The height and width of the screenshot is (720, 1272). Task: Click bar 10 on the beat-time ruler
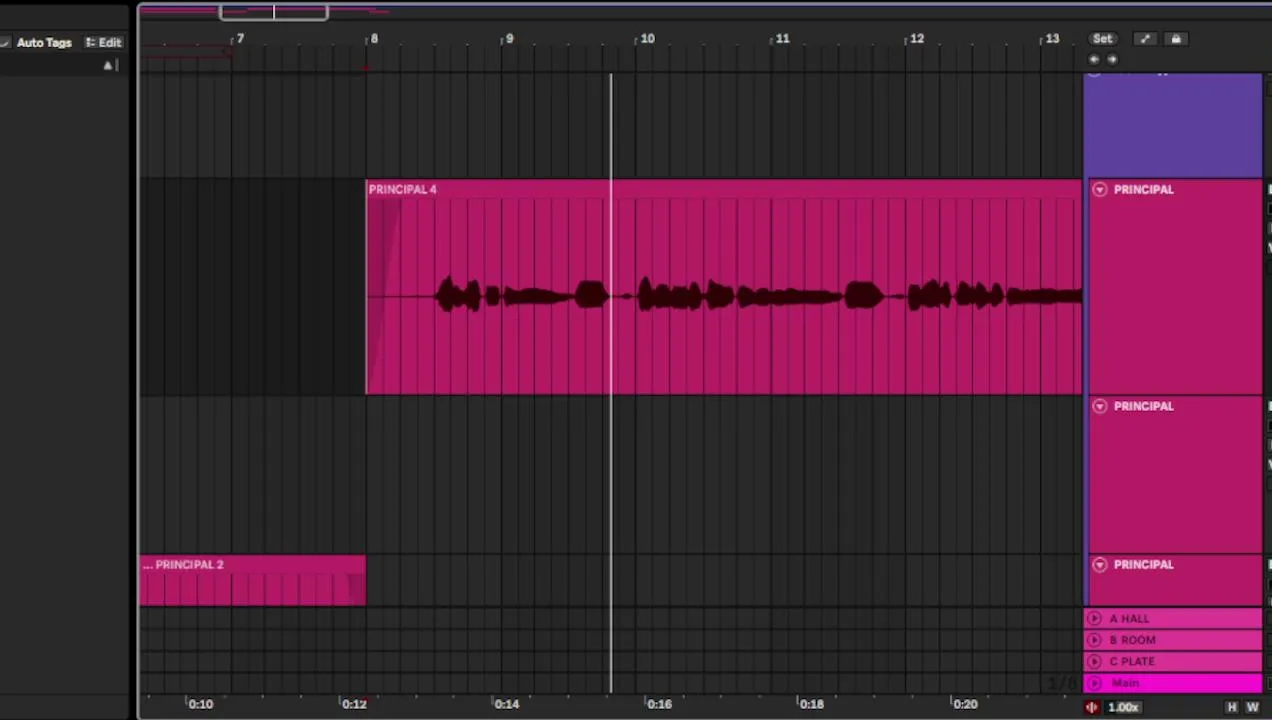click(x=647, y=39)
